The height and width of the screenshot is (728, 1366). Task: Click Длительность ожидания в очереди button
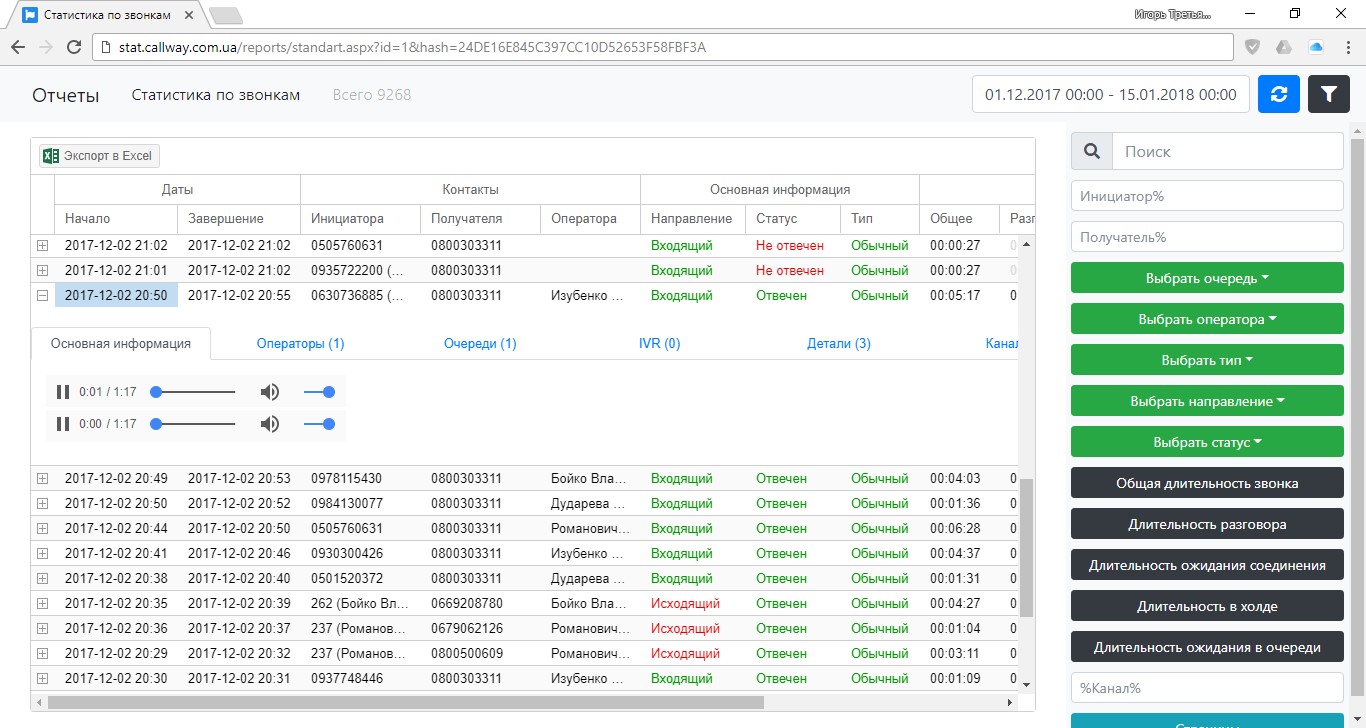[1207, 647]
